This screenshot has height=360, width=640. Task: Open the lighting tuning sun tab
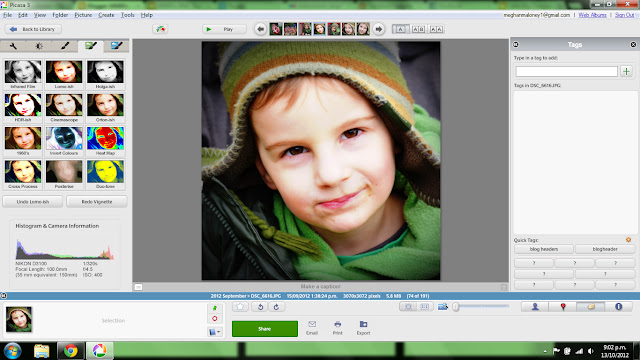tap(39, 46)
